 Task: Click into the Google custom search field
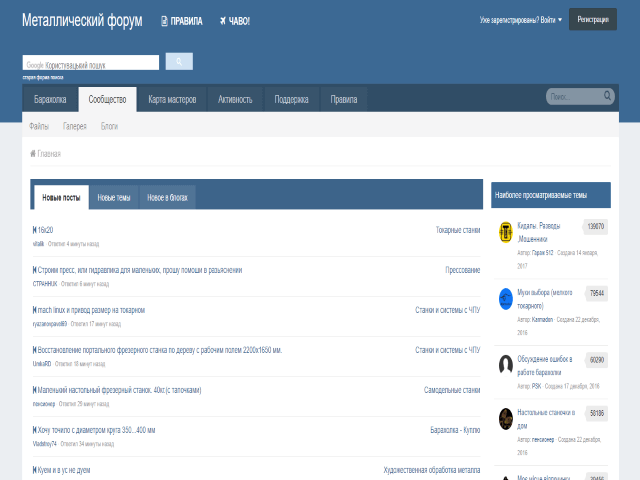click(x=91, y=63)
